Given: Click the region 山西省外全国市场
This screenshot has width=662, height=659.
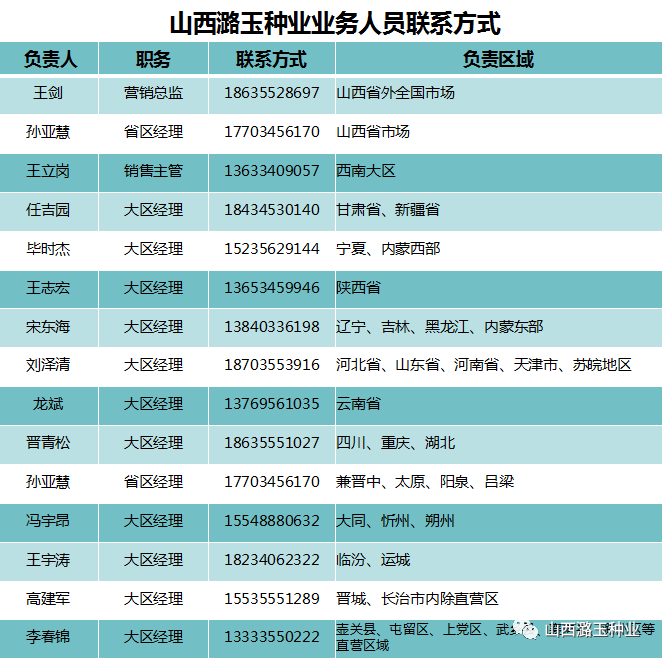Looking at the screenshot, I should [395, 93].
